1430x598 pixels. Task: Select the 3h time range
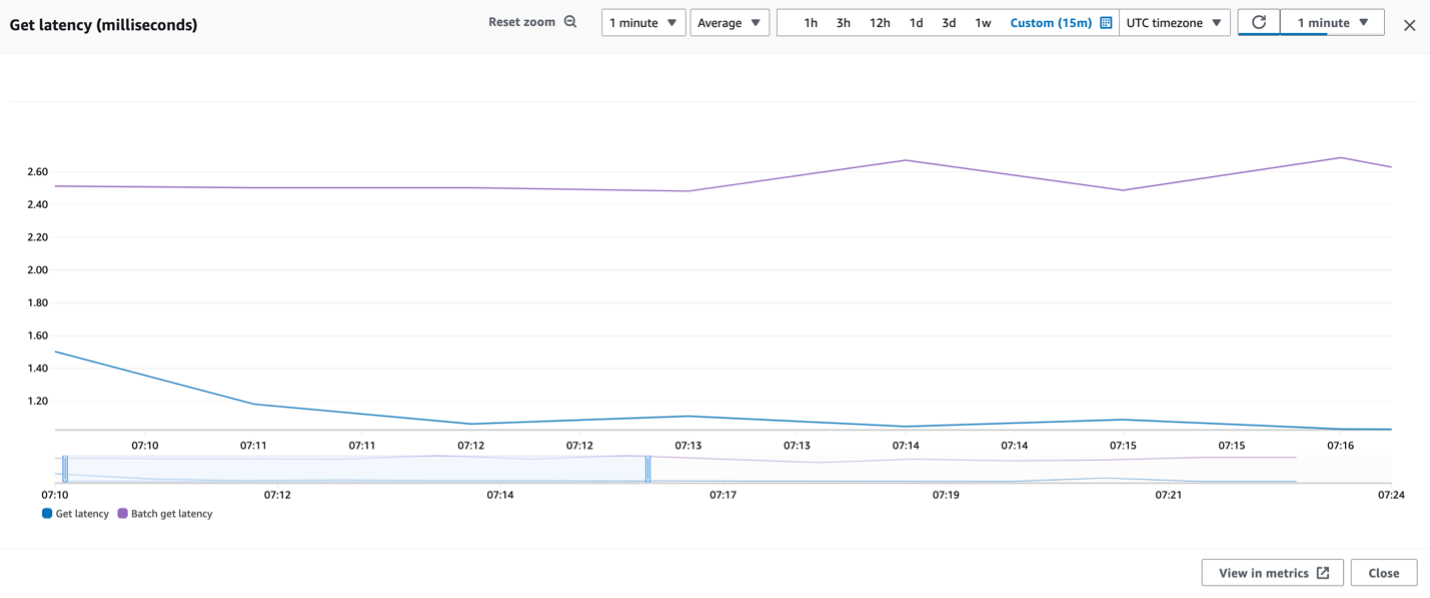coord(843,22)
